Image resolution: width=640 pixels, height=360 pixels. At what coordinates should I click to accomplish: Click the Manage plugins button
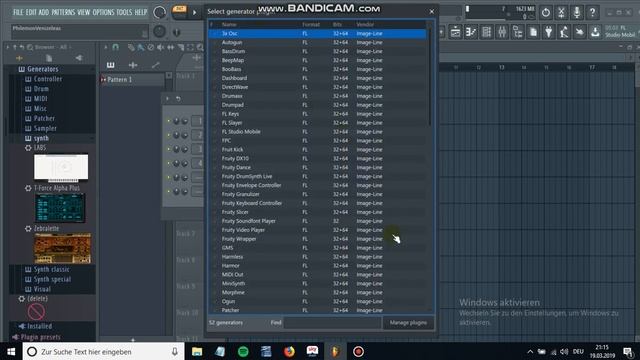408,322
